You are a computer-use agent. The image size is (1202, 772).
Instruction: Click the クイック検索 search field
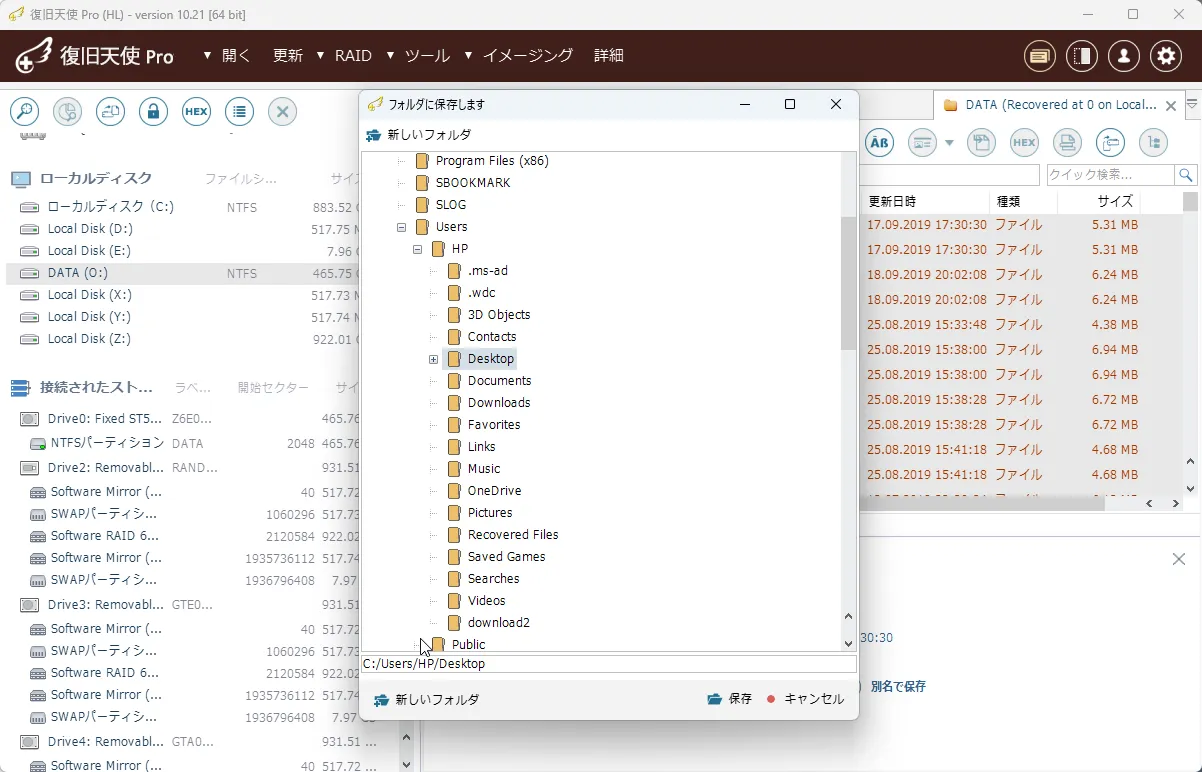point(1110,175)
